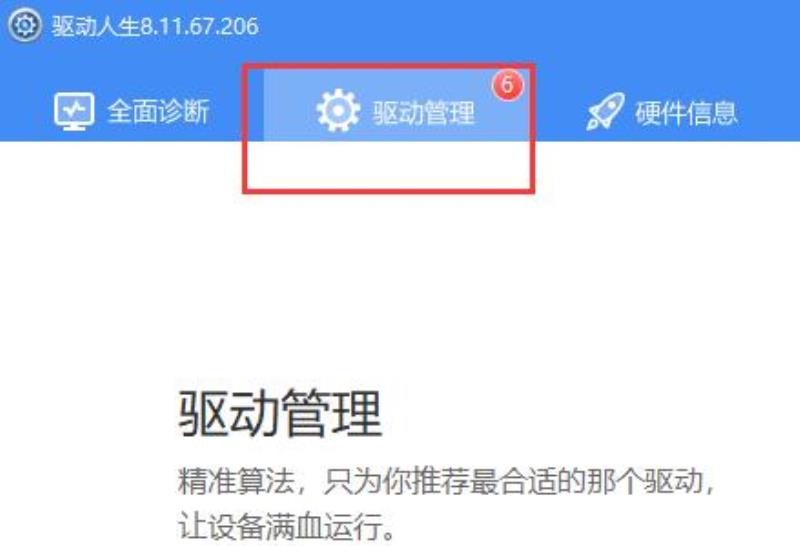
Task: Click the 管理 characters in the large heading
Action: pyautogui.click(x=331, y=412)
